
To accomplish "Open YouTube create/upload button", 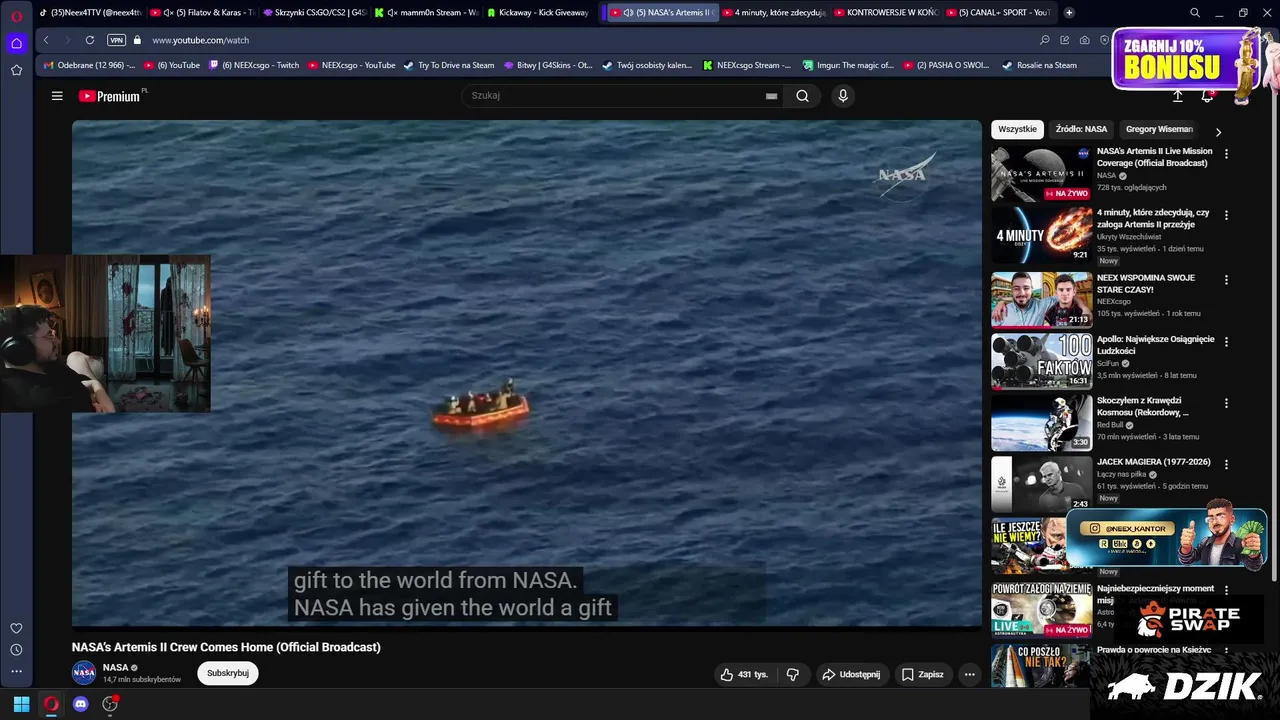I will tap(1178, 96).
